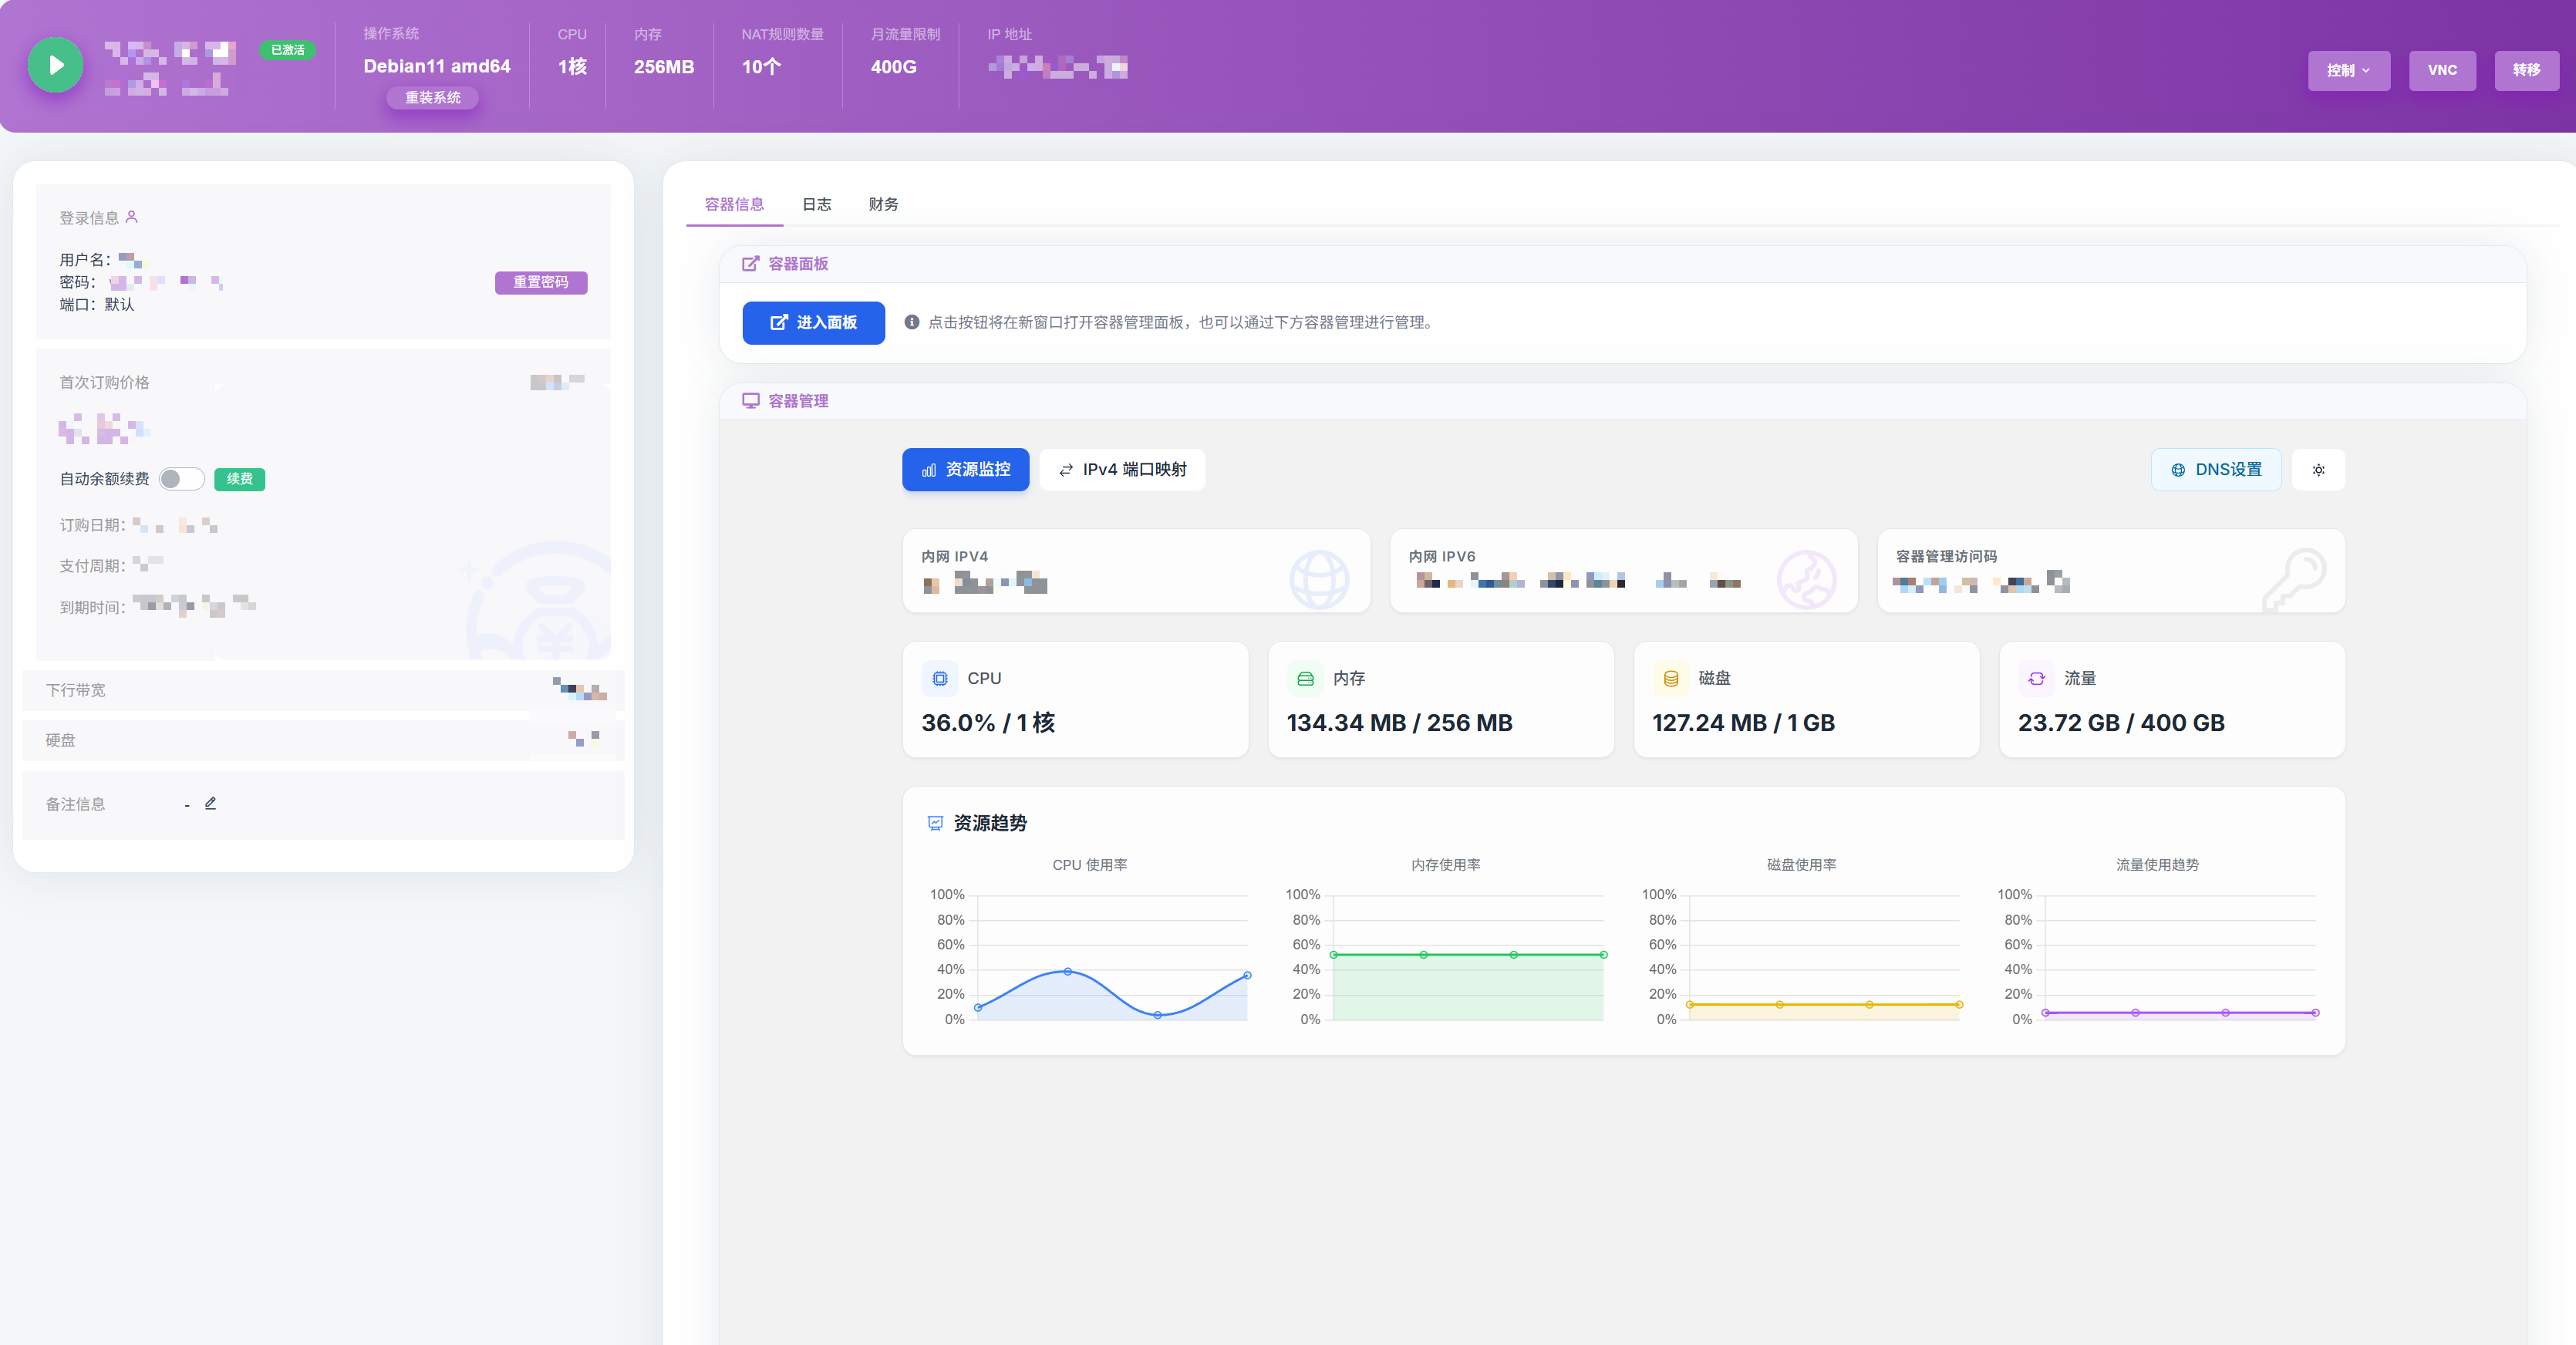Image resolution: width=2576 pixels, height=1345 pixels.
Task: Click the "支付周期" label
Action: tap(92, 566)
